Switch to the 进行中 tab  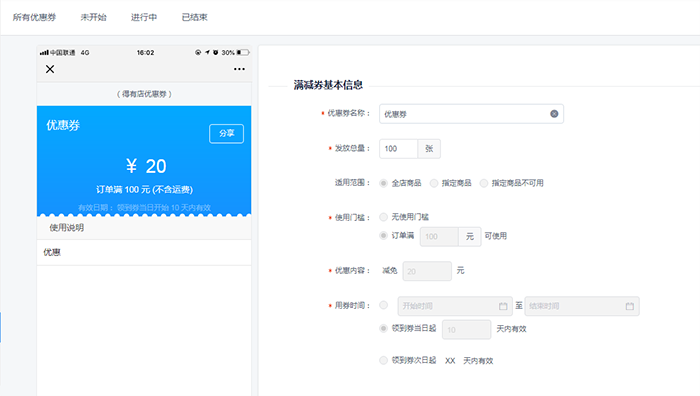(x=144, y=17)
